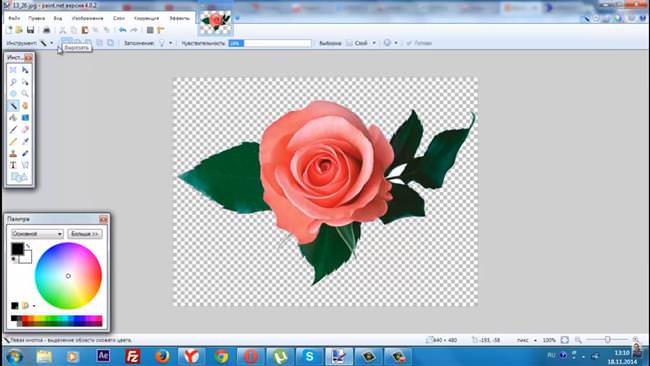Click the Print toolbar icon
This screenshot has height=366, width=650.
[46, 30]
